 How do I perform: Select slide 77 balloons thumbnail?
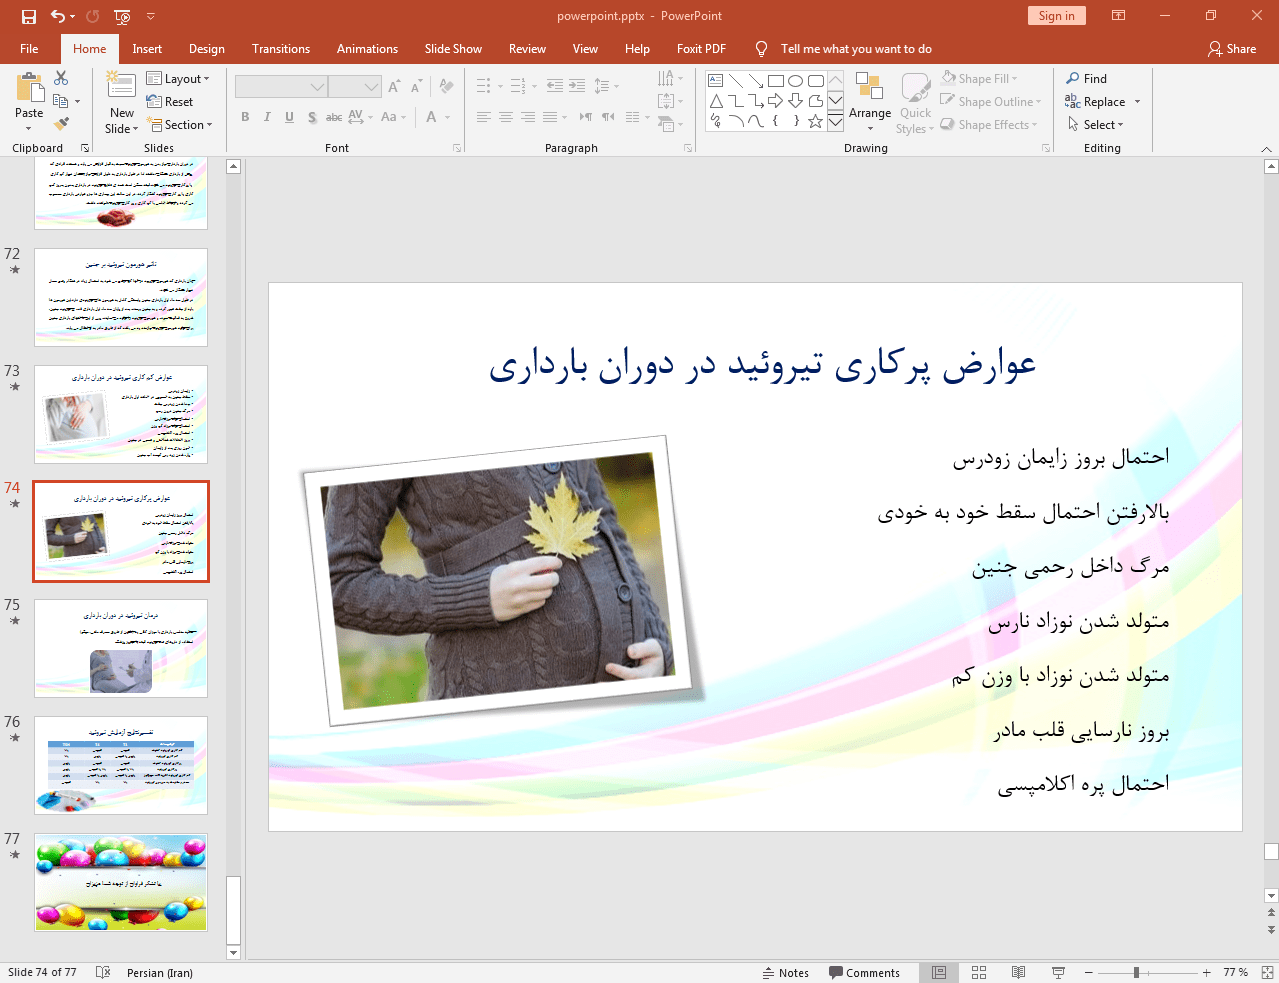121,882
